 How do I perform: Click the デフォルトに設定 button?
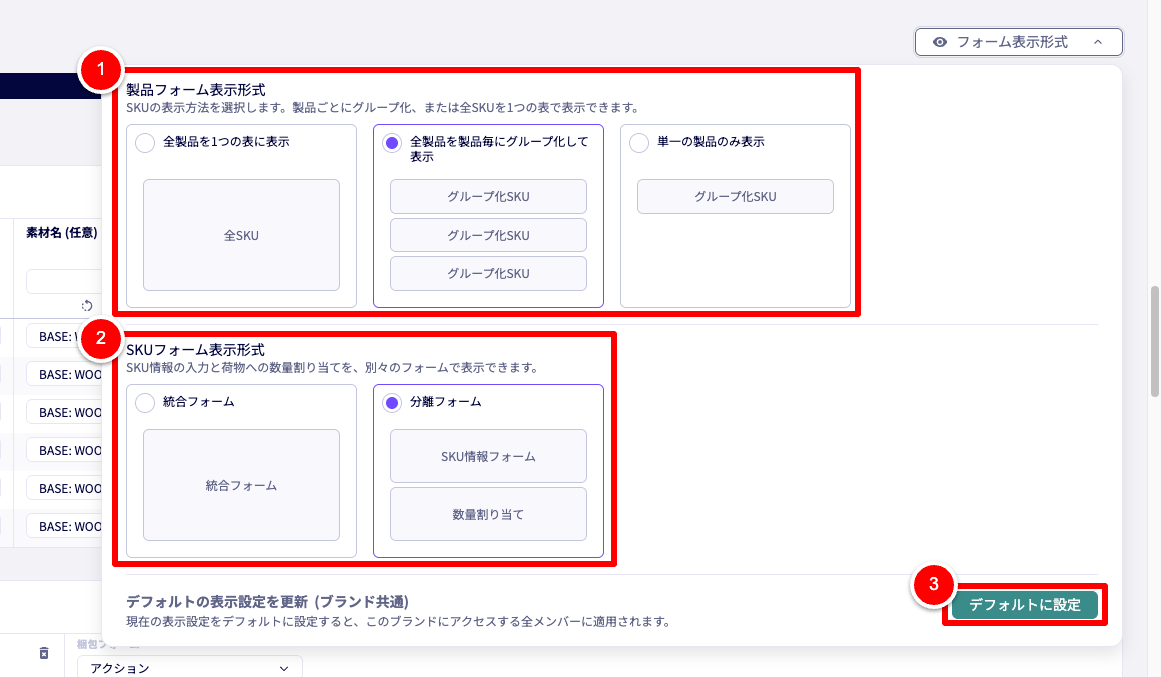1024,604
